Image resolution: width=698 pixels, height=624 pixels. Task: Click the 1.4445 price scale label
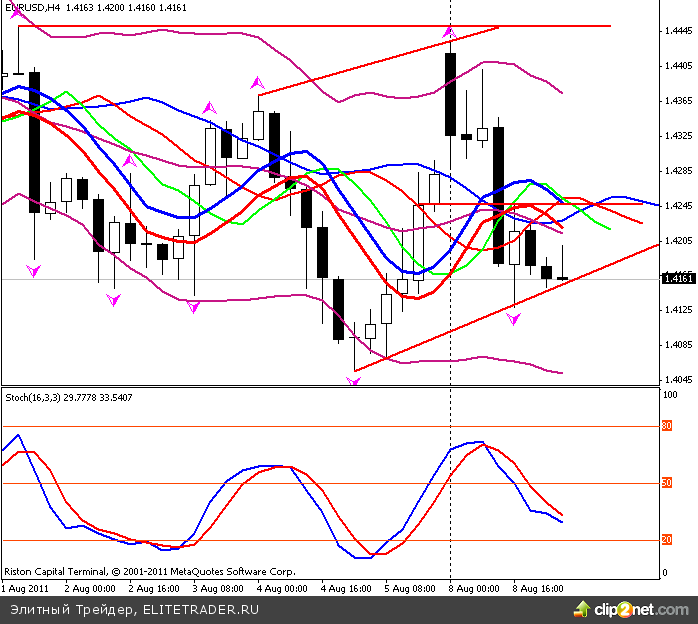tap(677, 31)
